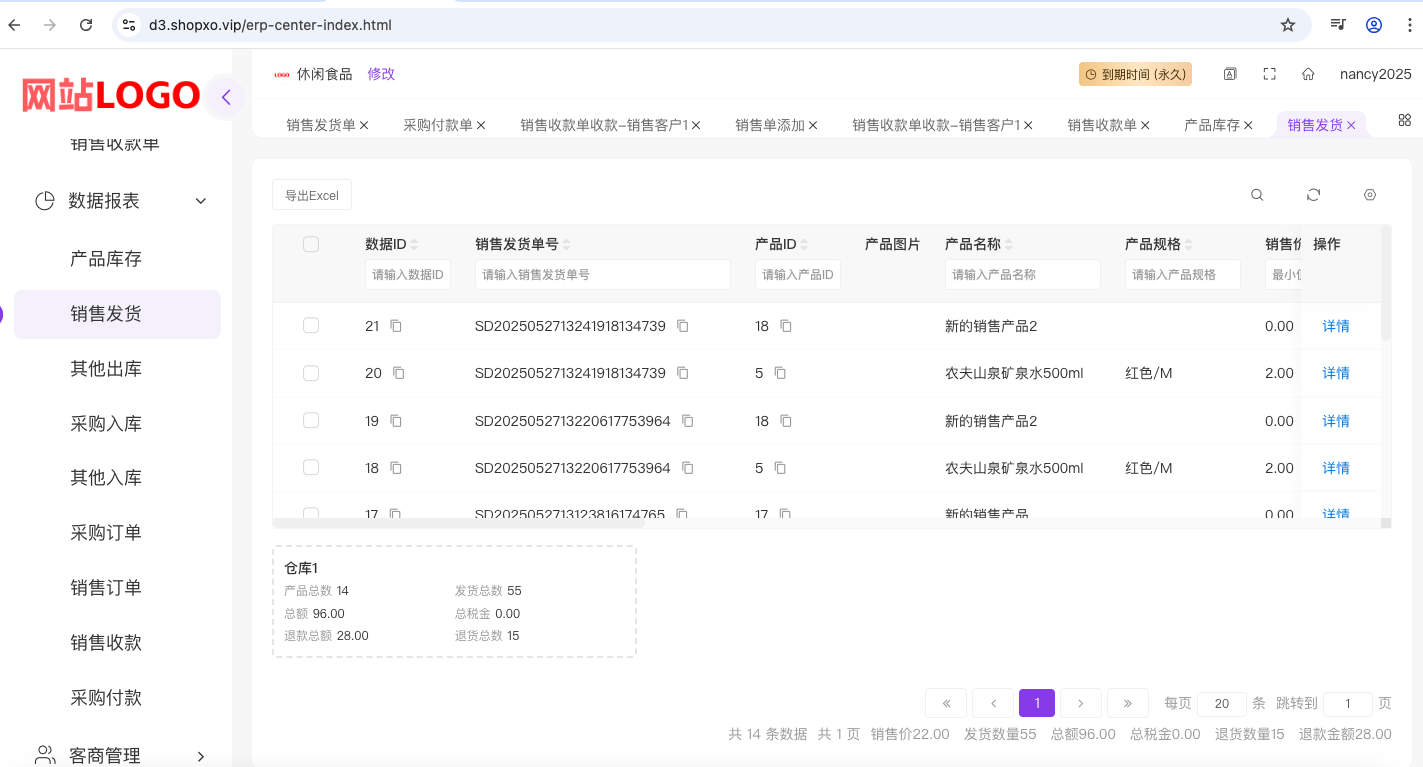Click the 导出Excel button
Image resolution: width=1423 pixels, height=767 pixels.
pyautogui.click(x=312, y=195)
